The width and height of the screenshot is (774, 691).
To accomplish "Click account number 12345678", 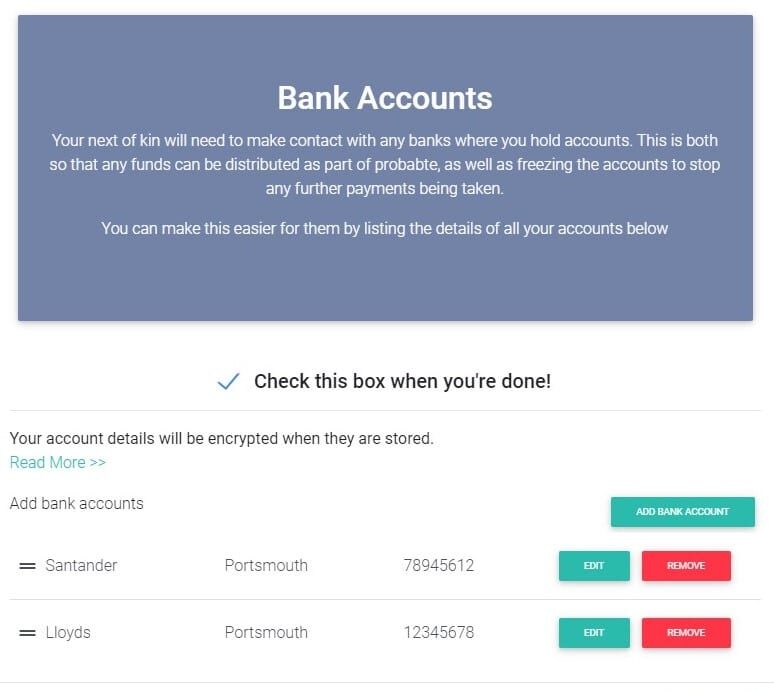I will [438, 633].
